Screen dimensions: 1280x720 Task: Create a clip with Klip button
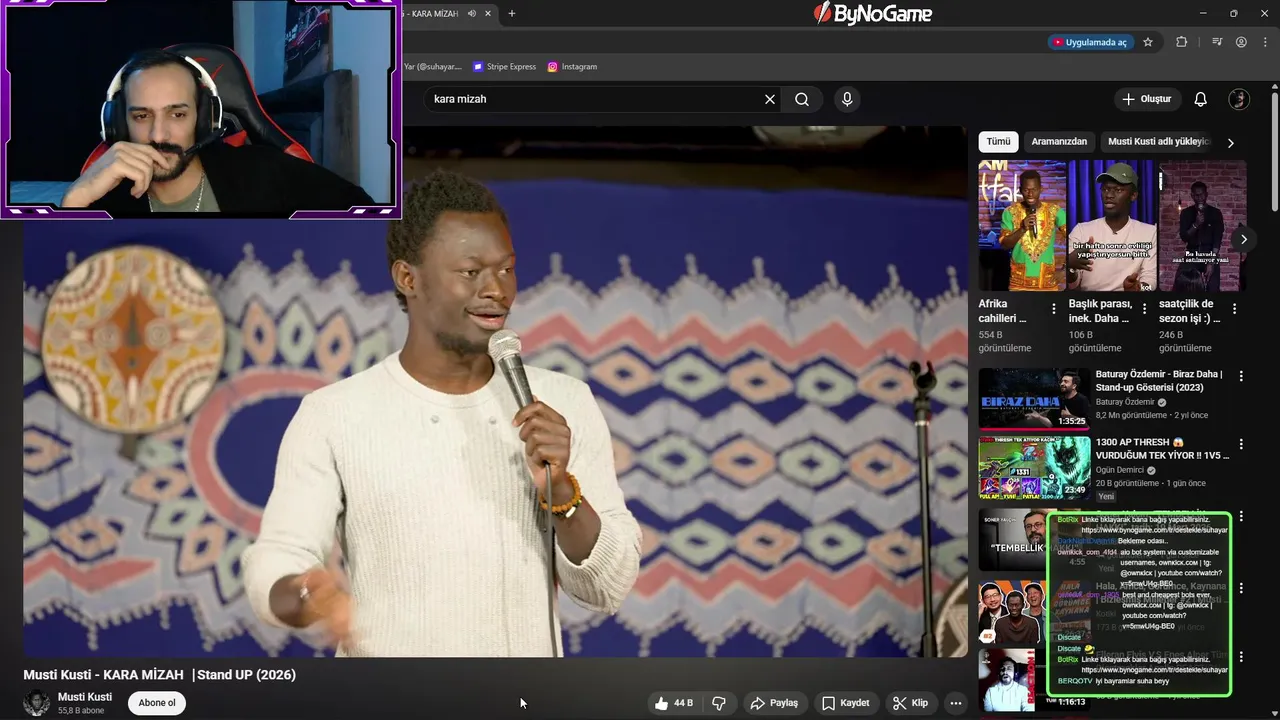910,703
